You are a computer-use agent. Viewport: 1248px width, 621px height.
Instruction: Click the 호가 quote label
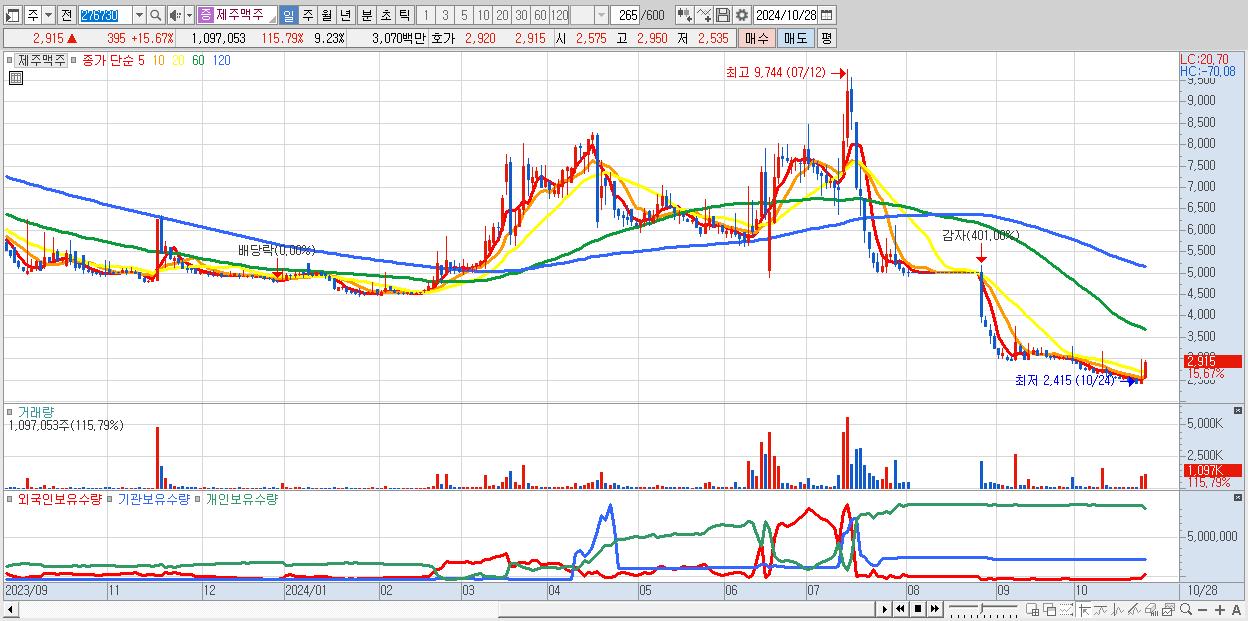(x=444, y=38)
